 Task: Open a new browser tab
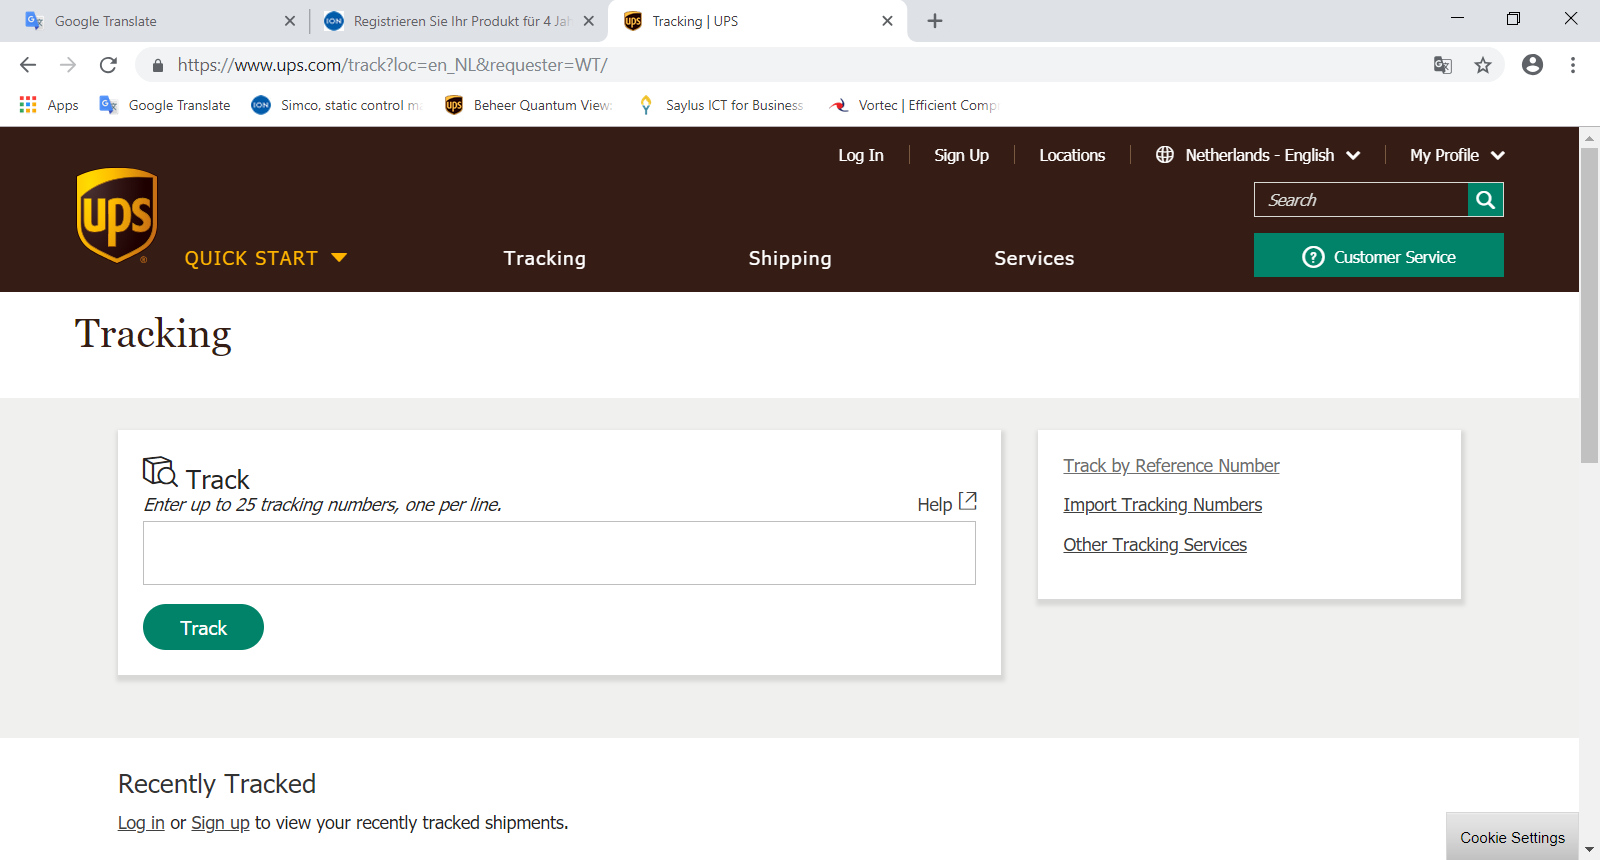click(x=935, y=21)
